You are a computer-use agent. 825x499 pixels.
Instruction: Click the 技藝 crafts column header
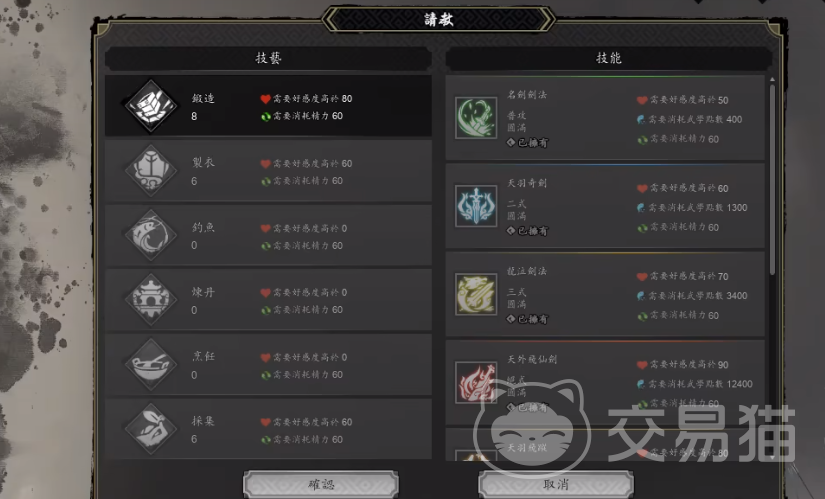[268, 58]
